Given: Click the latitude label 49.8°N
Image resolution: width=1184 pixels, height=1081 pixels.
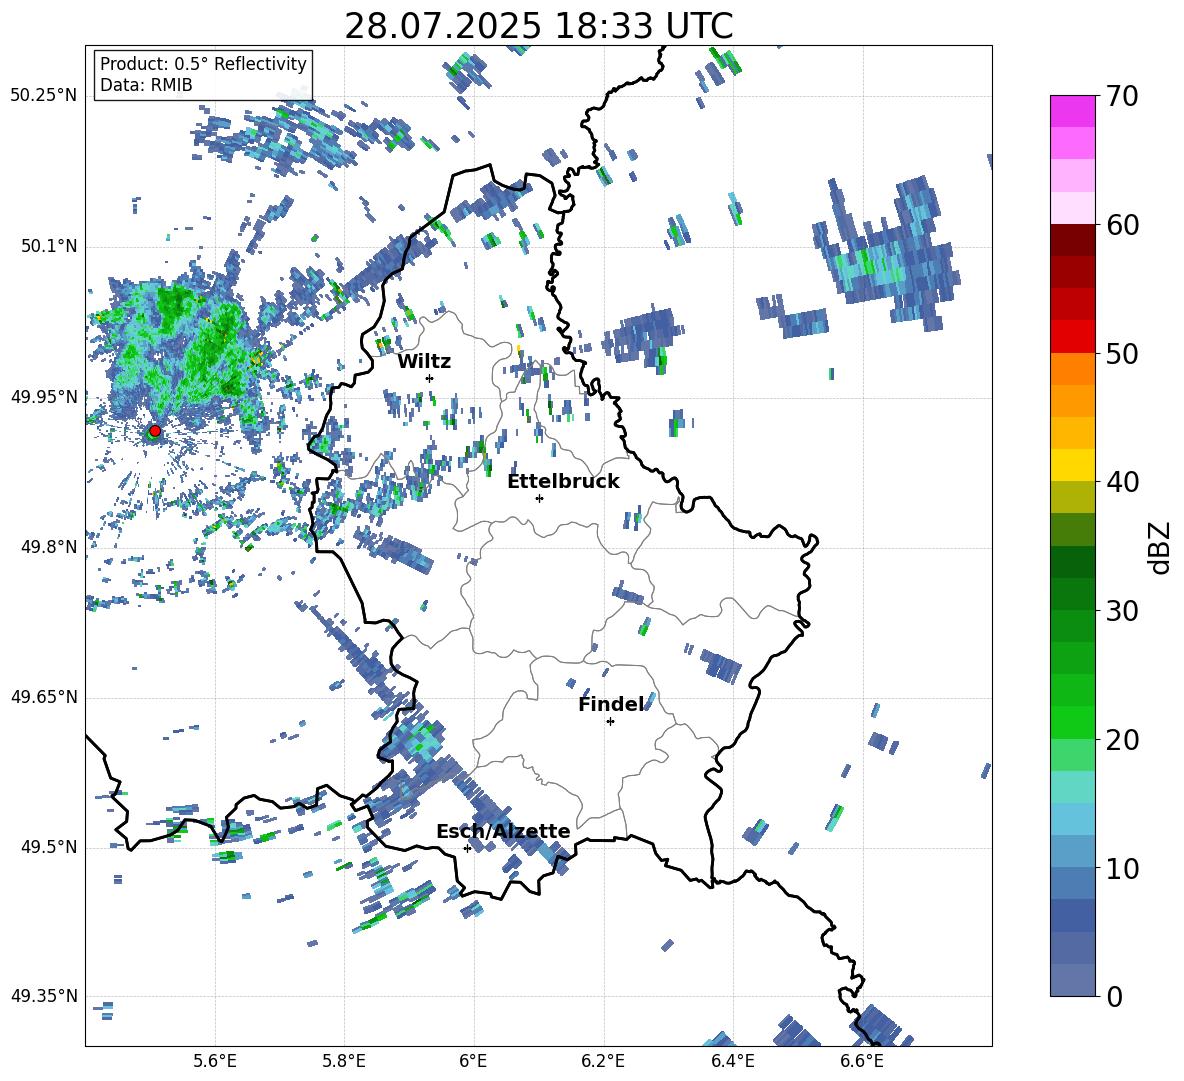Looking at the screenshot, I should [x=48, y=547].
